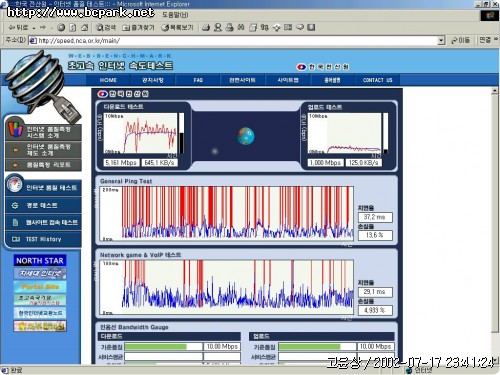Open the 즐겨찾기 favorites toolbar button
Screen dimensions: 500x375
click(x=138, y=28)
